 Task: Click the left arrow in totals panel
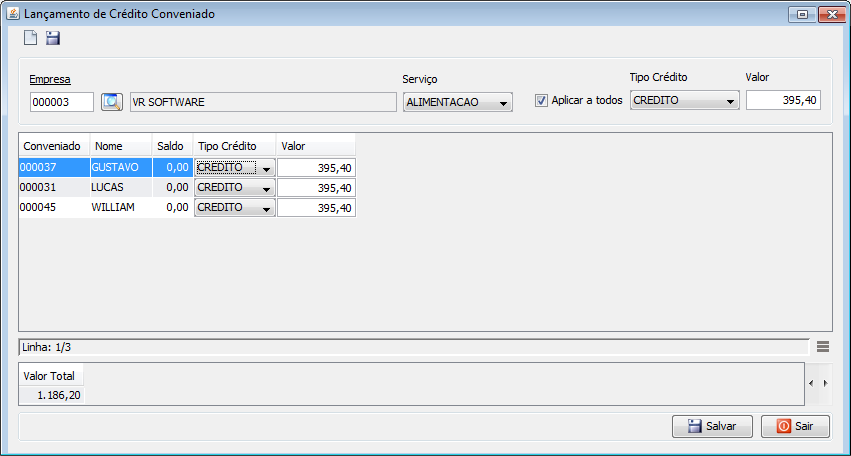(x=811, y=383)
